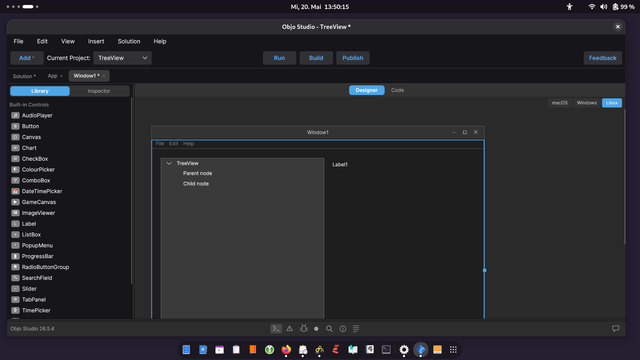
Task: Click the breakpoint dot icon in status bar
Action: coord(316,329)
